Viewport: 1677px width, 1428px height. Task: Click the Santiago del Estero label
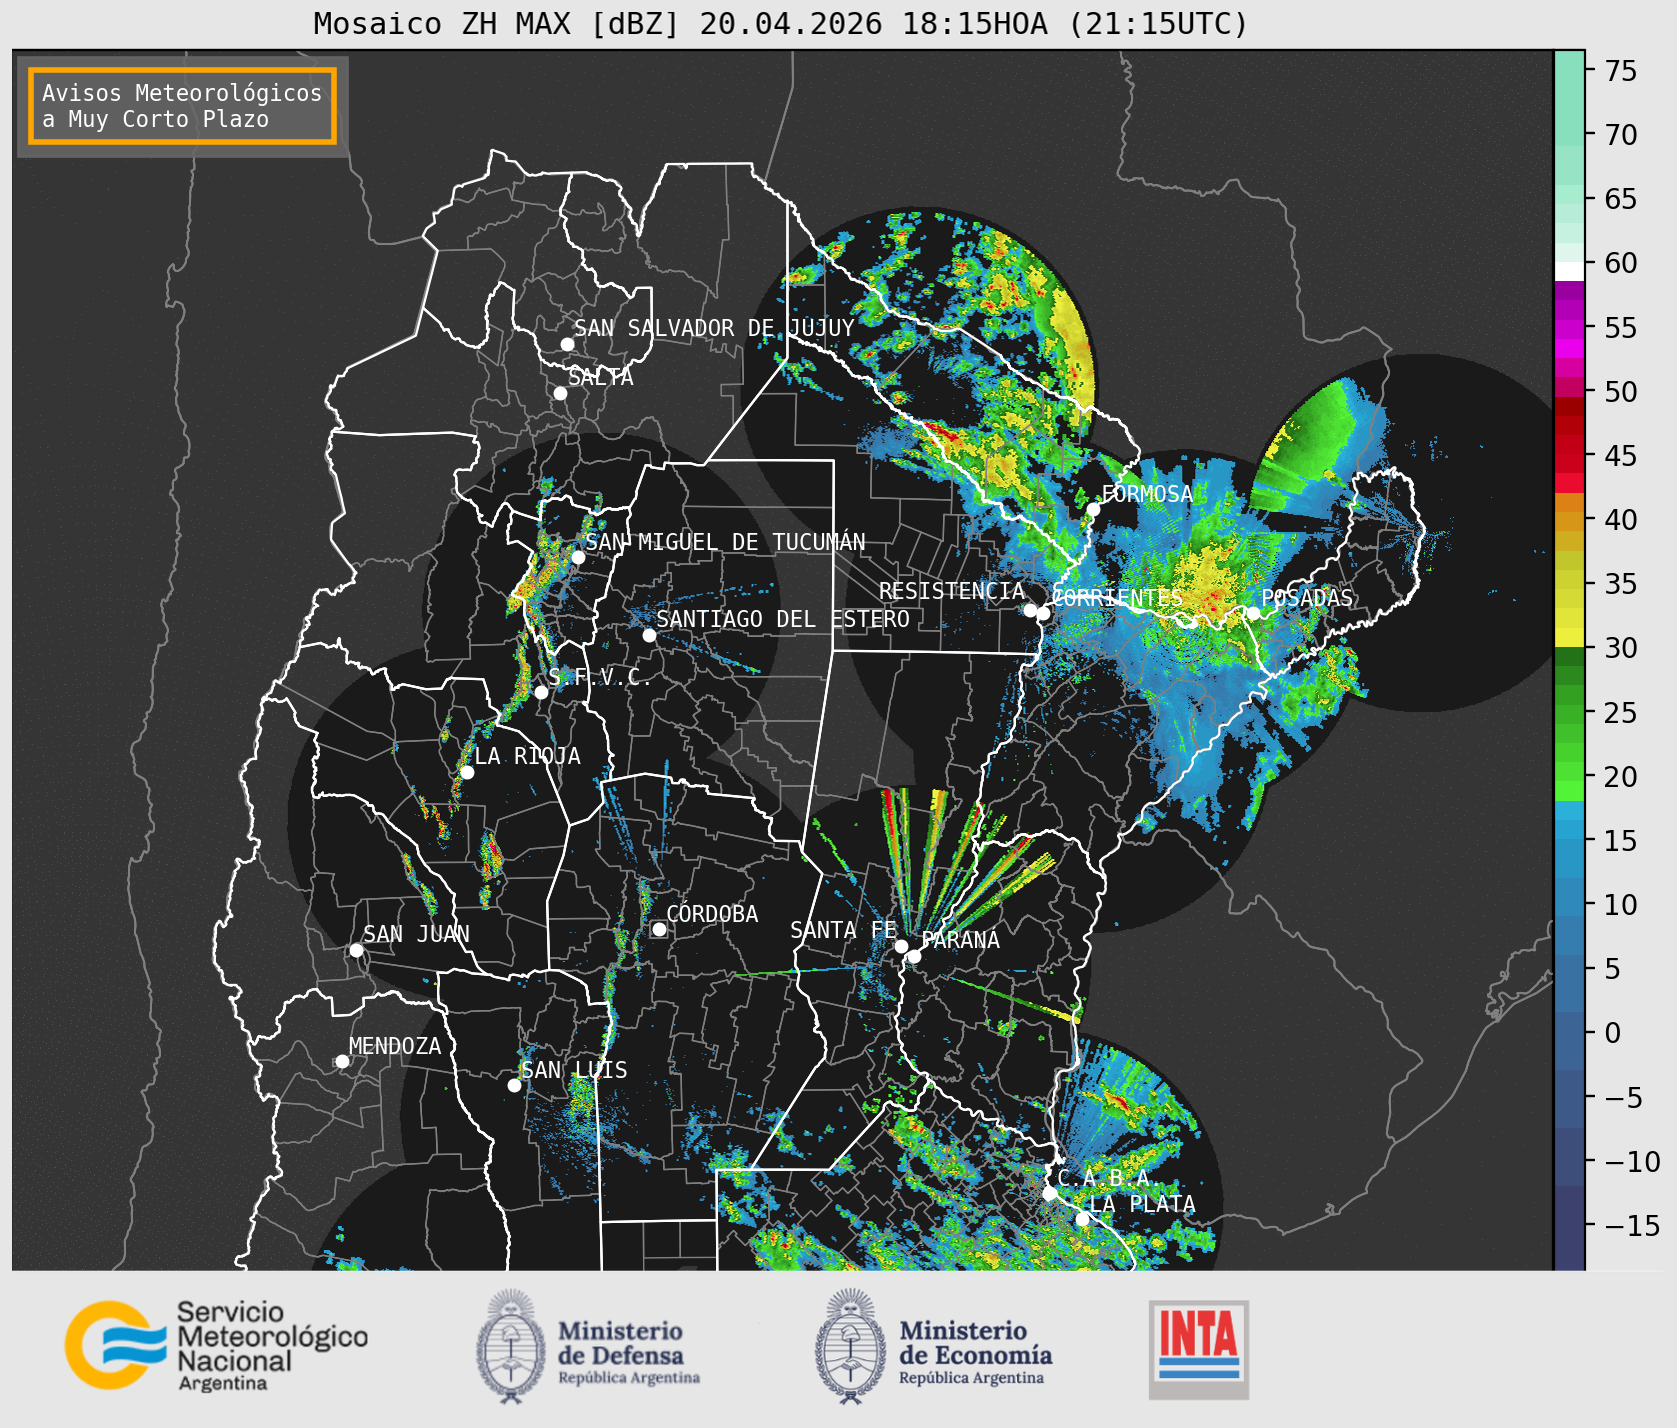[x=783, y=619]
